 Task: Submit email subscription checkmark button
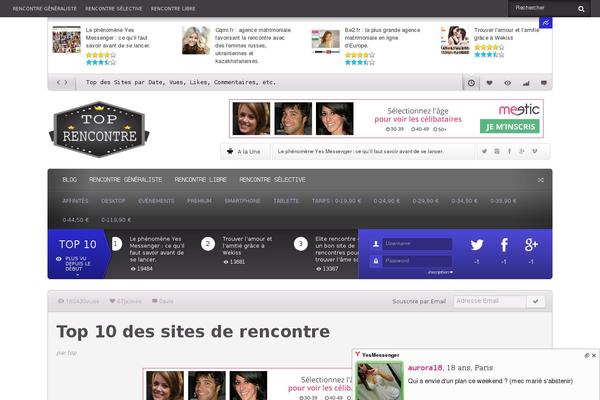click(x=535, y=301)
